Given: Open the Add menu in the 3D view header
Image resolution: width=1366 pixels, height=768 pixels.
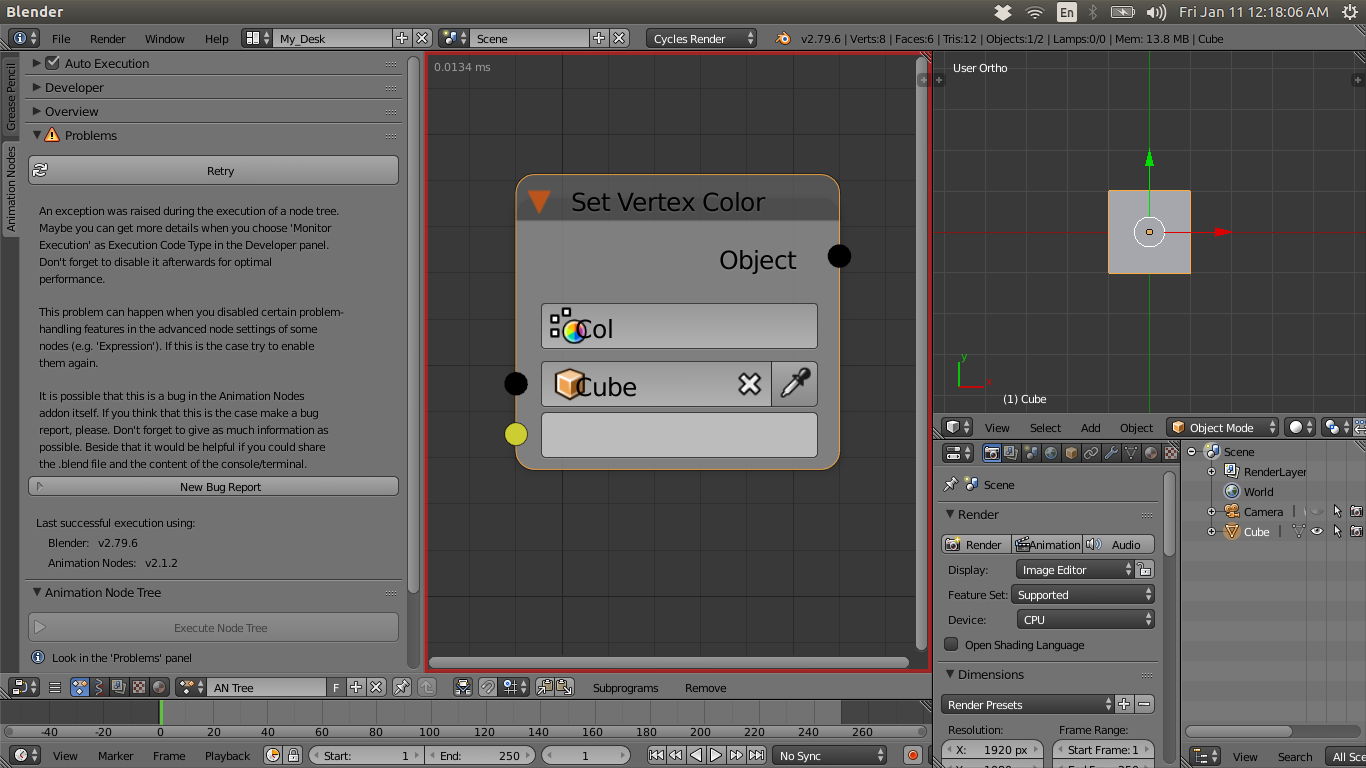Looking at the screenshot, I should click(x=1090, y=427).
